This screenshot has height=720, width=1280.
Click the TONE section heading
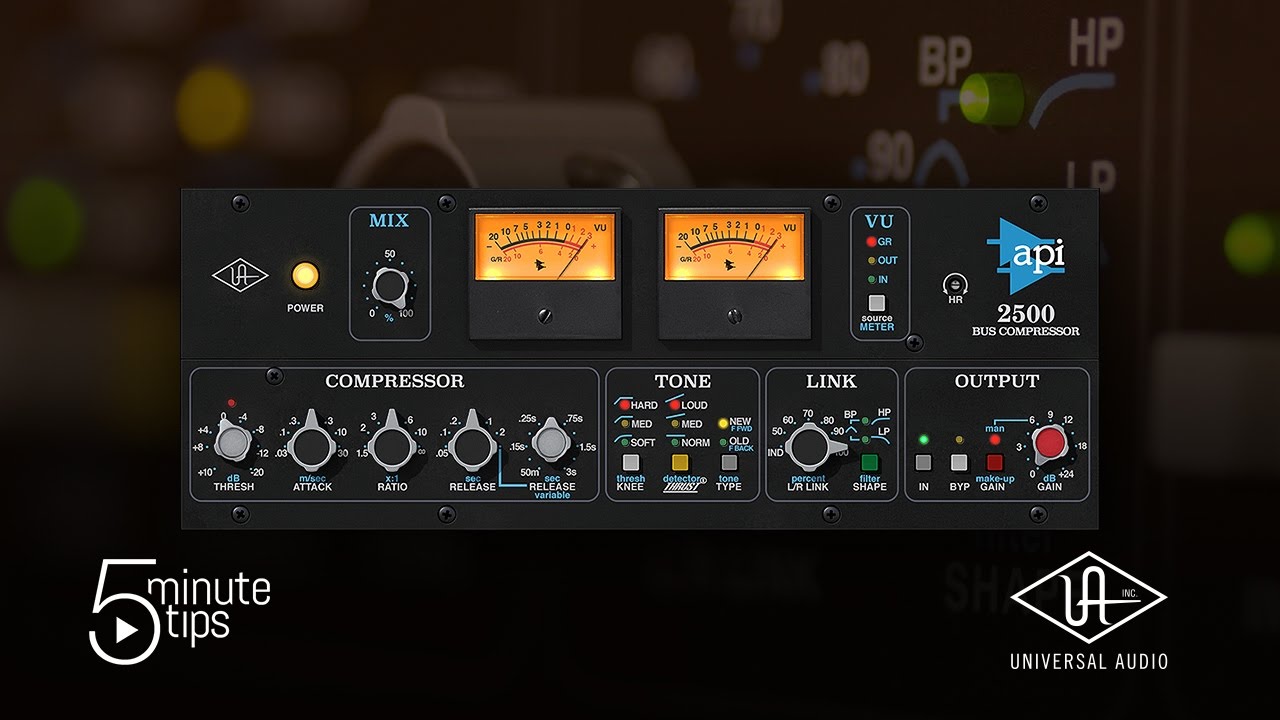pyautogui.click(x=683, y=381)
